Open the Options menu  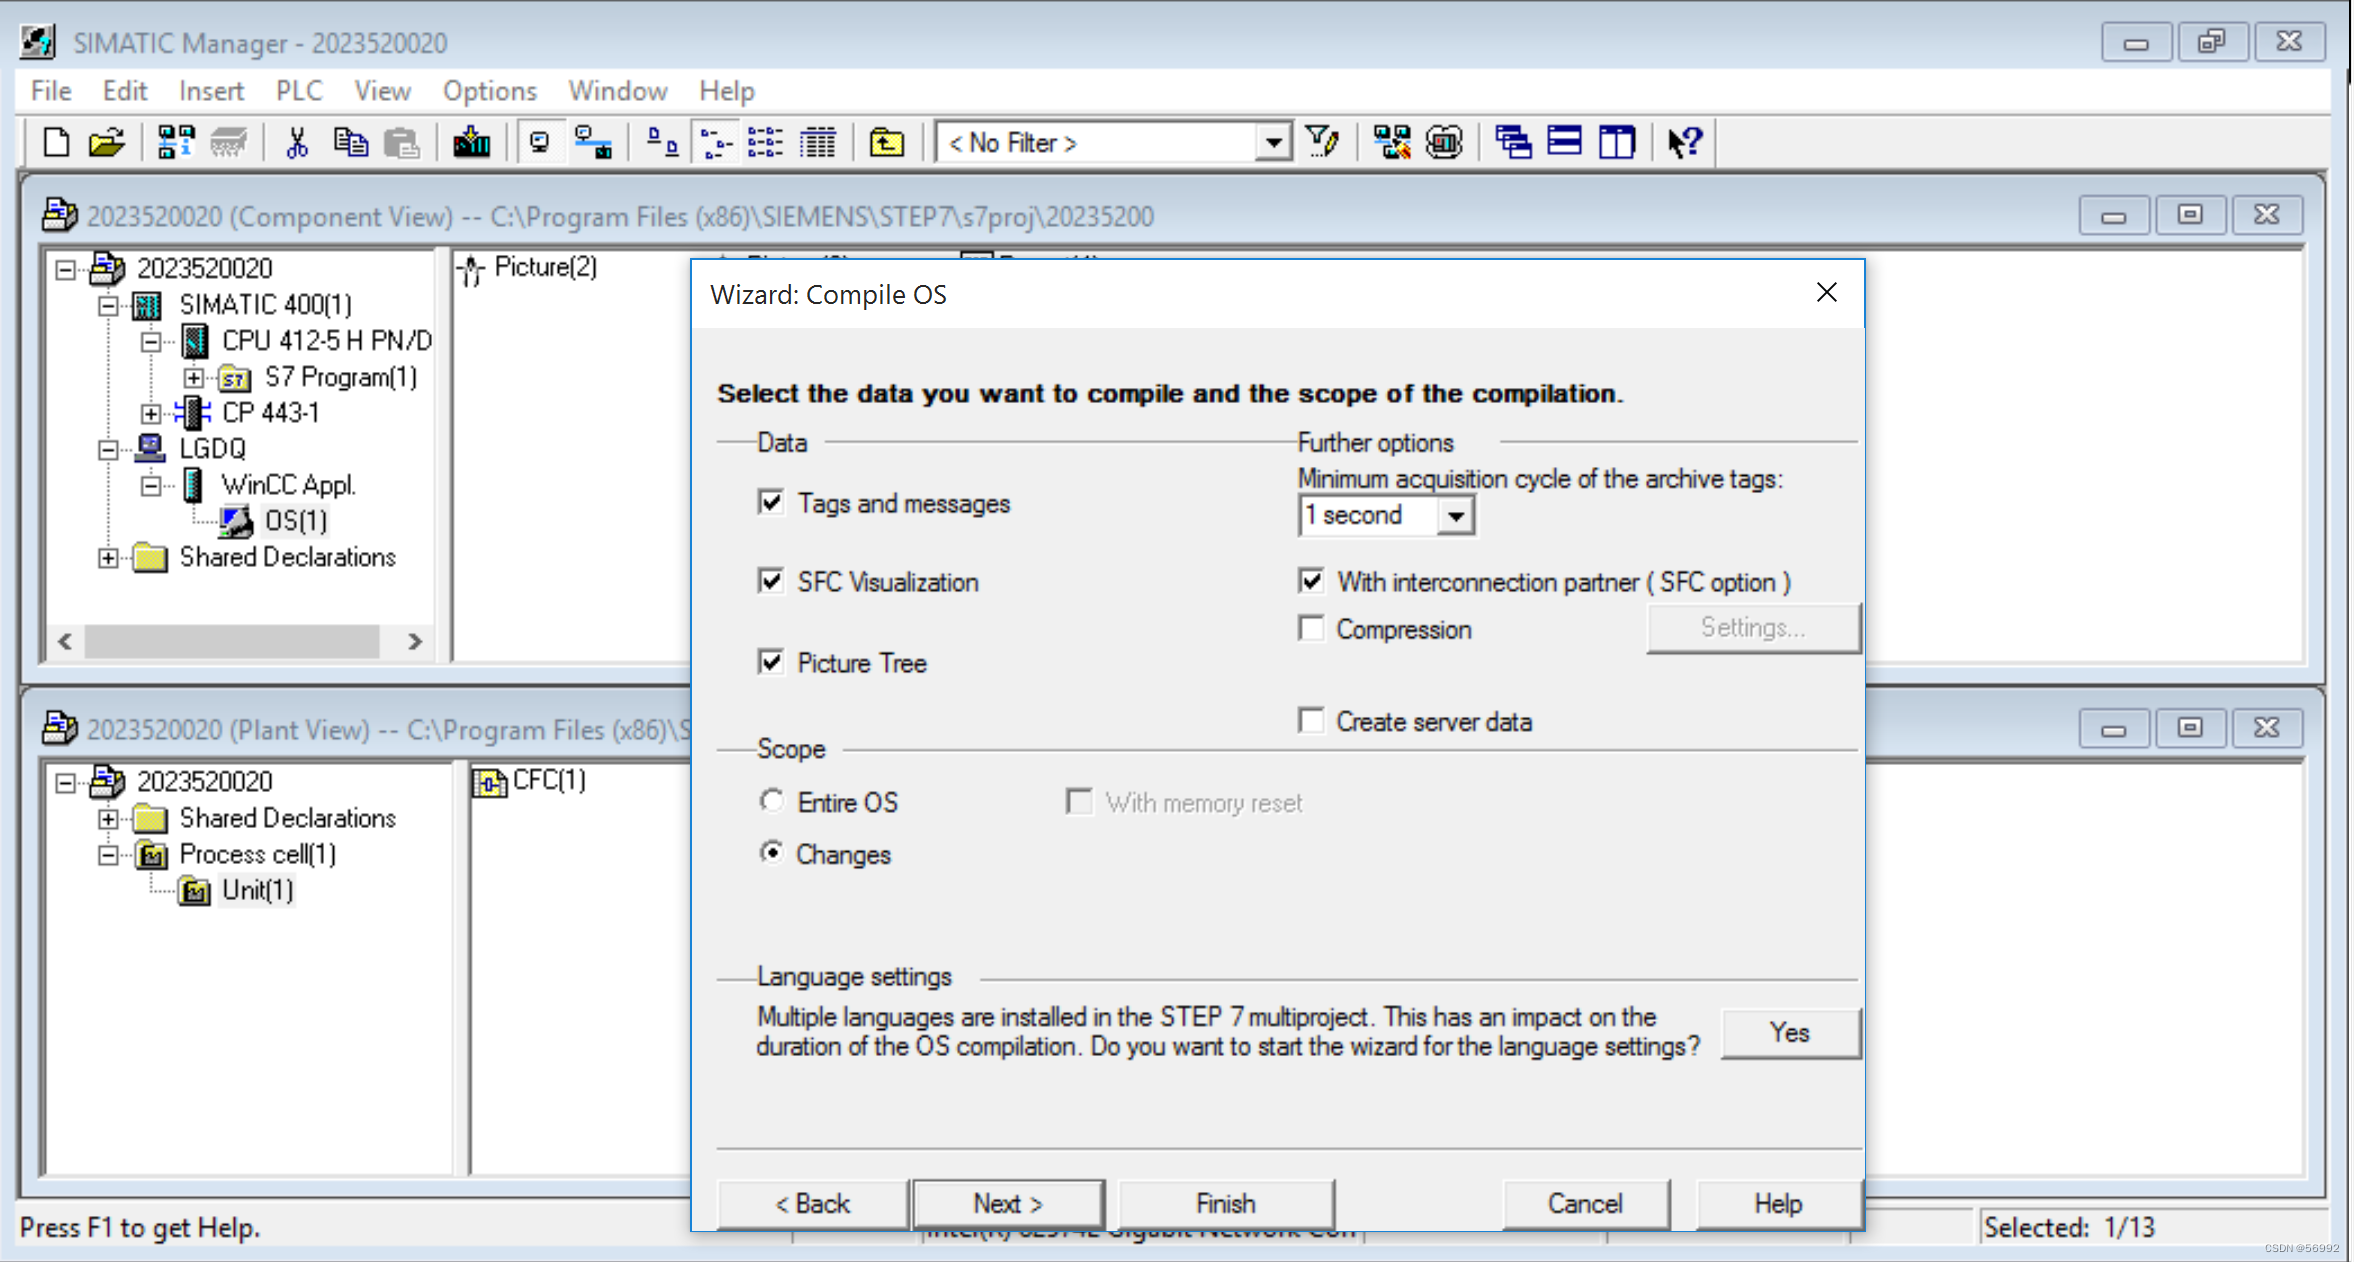pos(489,90)
